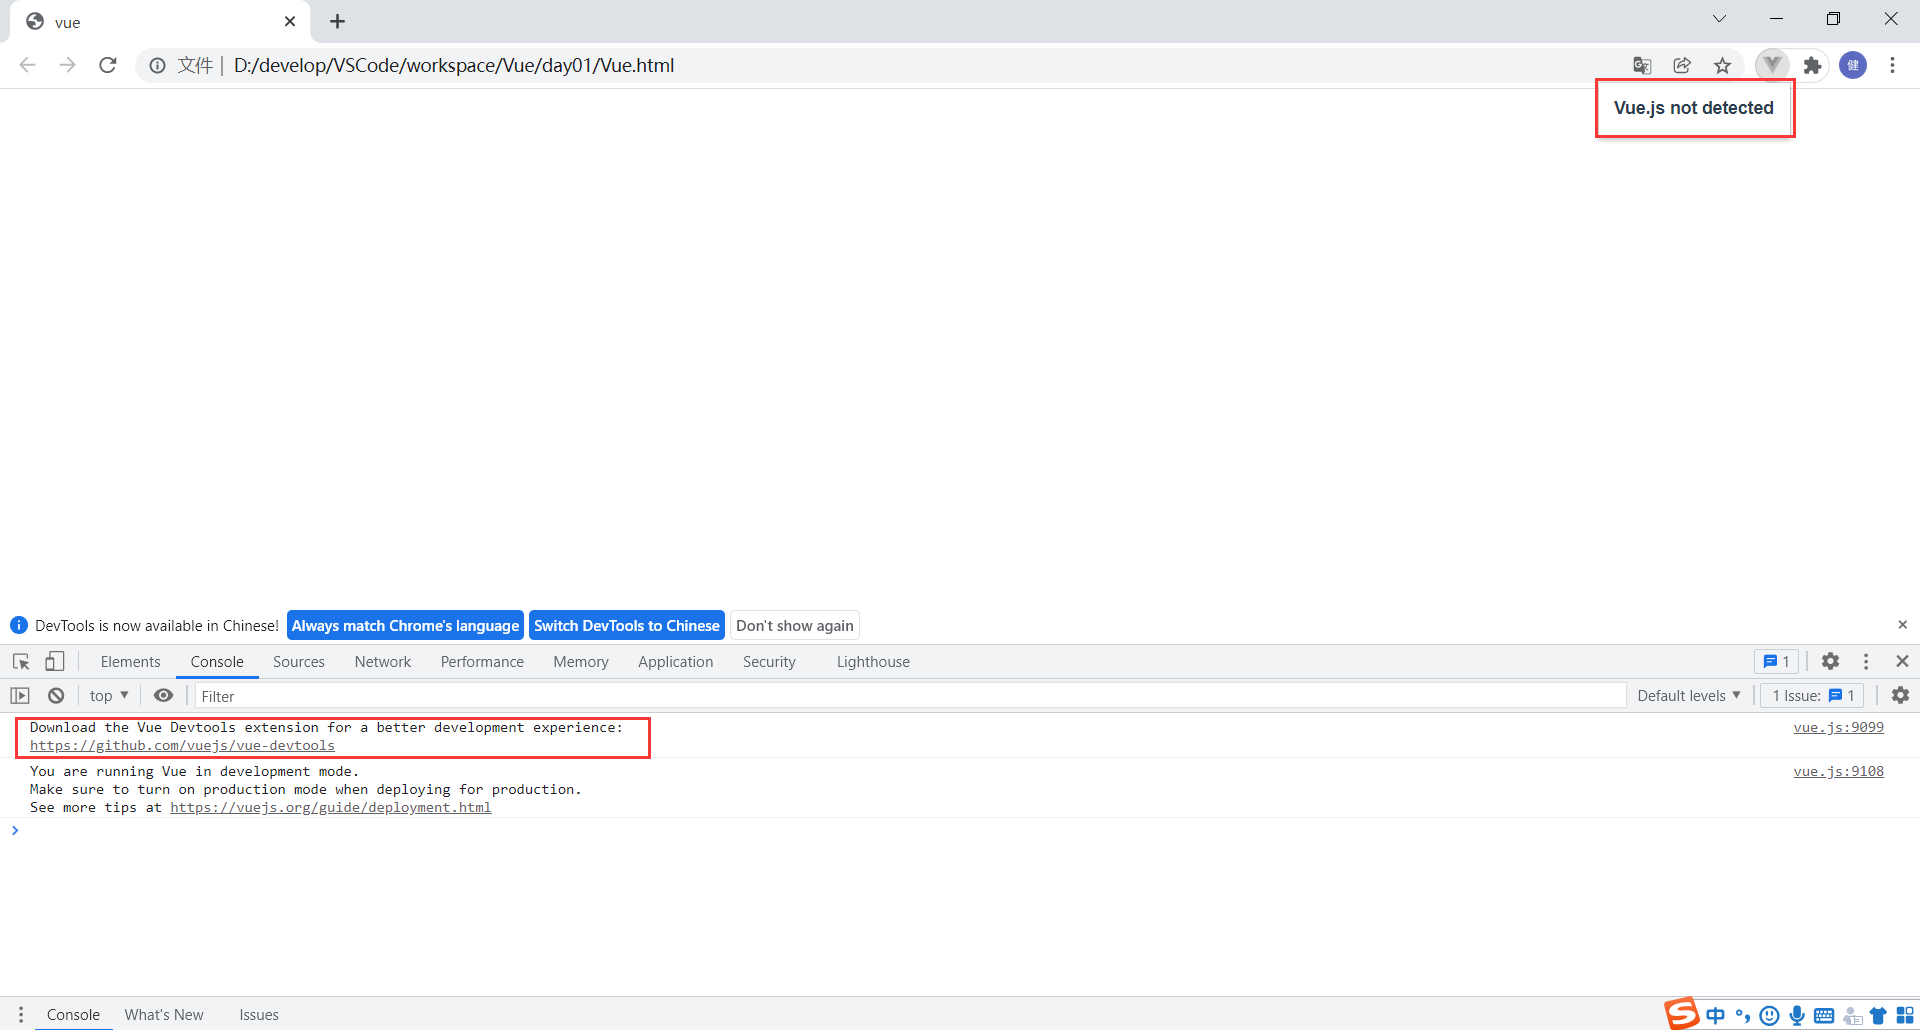Click the console Filter field
1920x1030 pixels.
click(x=910, y=696)
